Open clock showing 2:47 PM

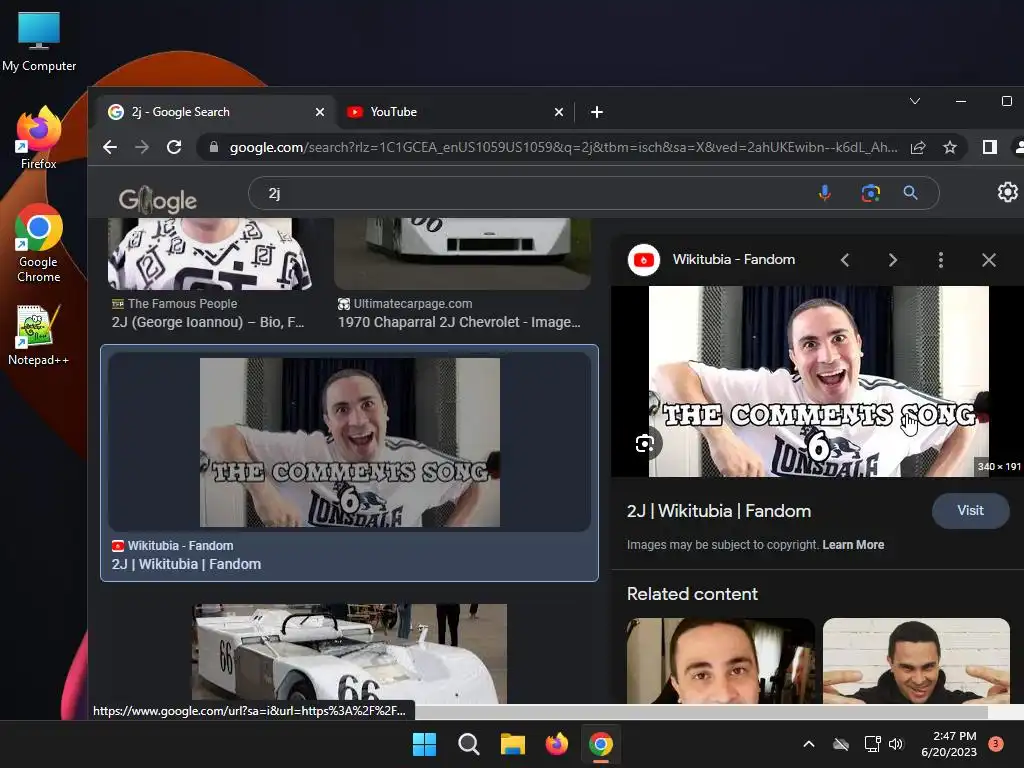949,744
